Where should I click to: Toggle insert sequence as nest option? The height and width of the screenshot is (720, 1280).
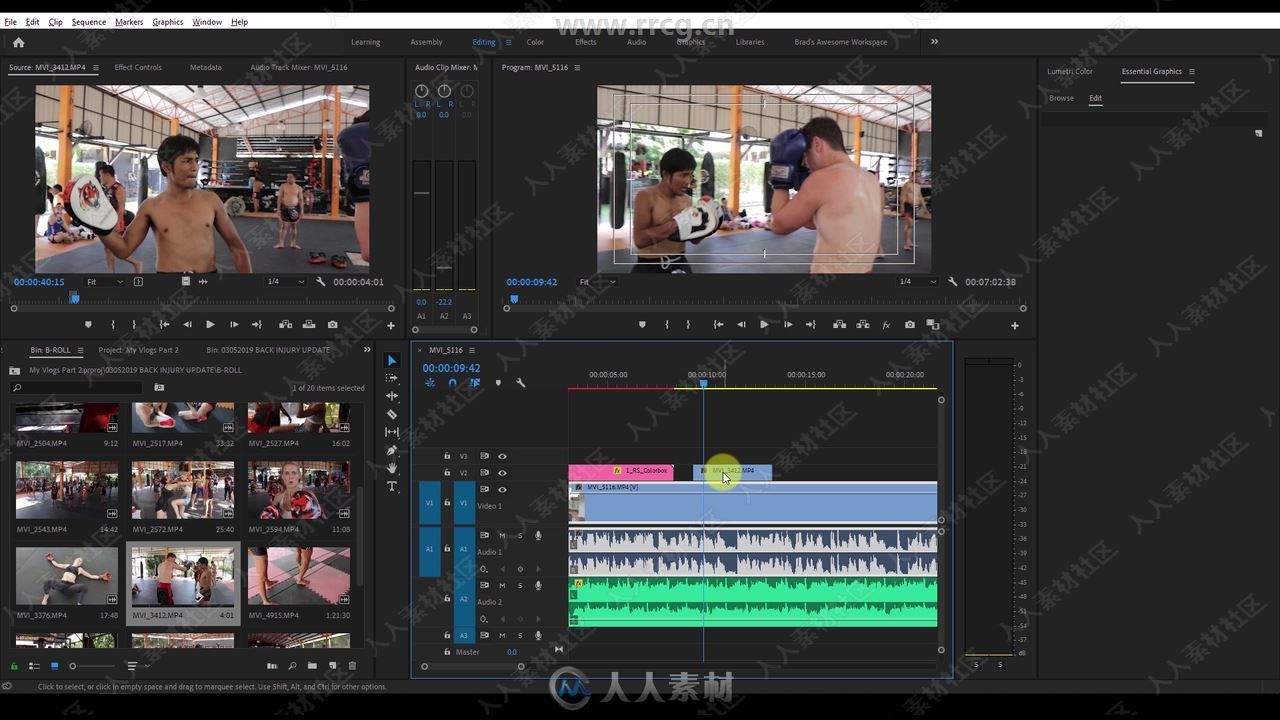pyautogui.click(x=430, y=383)
